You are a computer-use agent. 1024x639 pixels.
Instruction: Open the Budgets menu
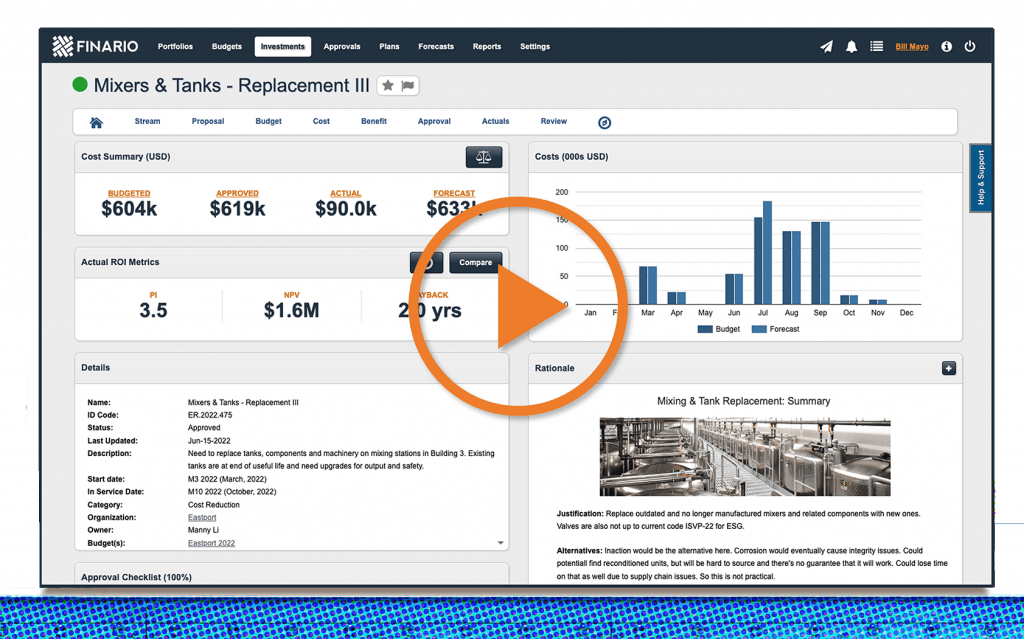click(x=227, y=46)
